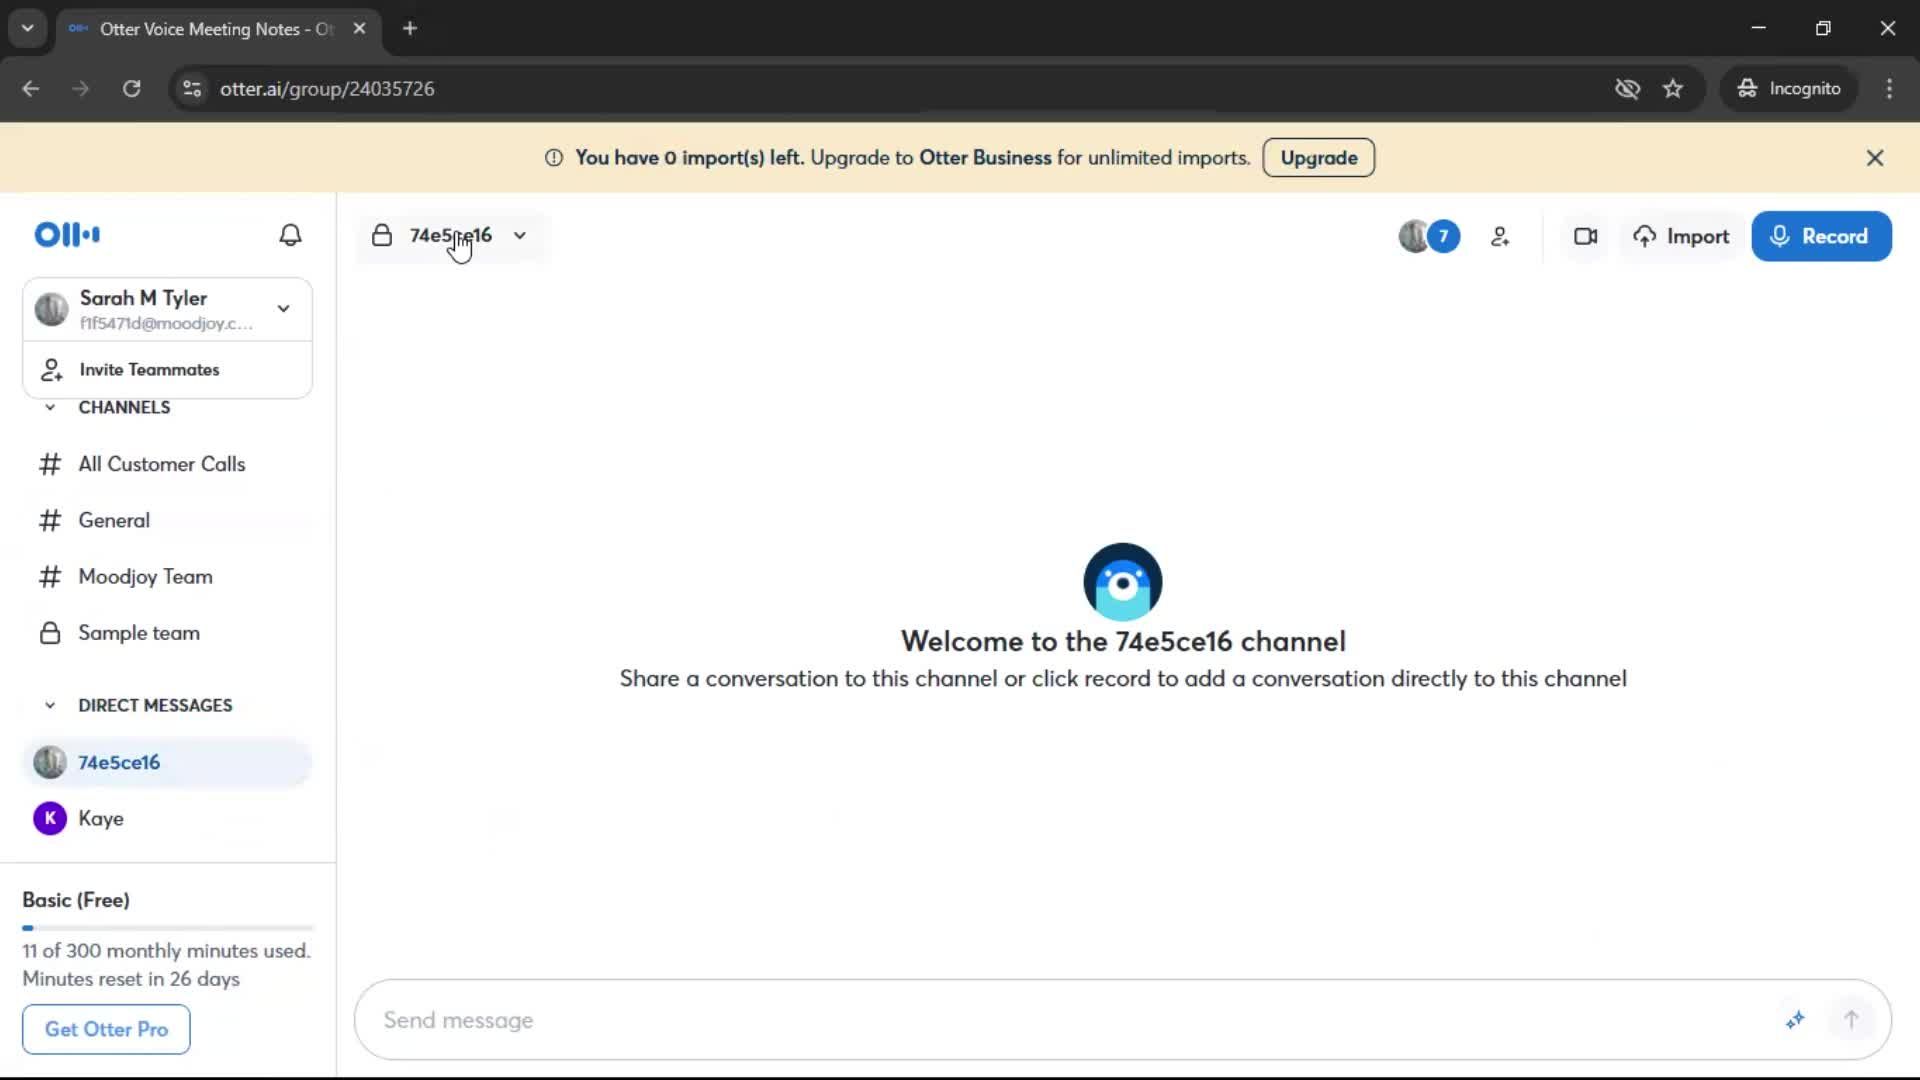Screen dimensions: 1920x1080
Task: Dismiss the import upgrade banner
Action: (1875, 158)
